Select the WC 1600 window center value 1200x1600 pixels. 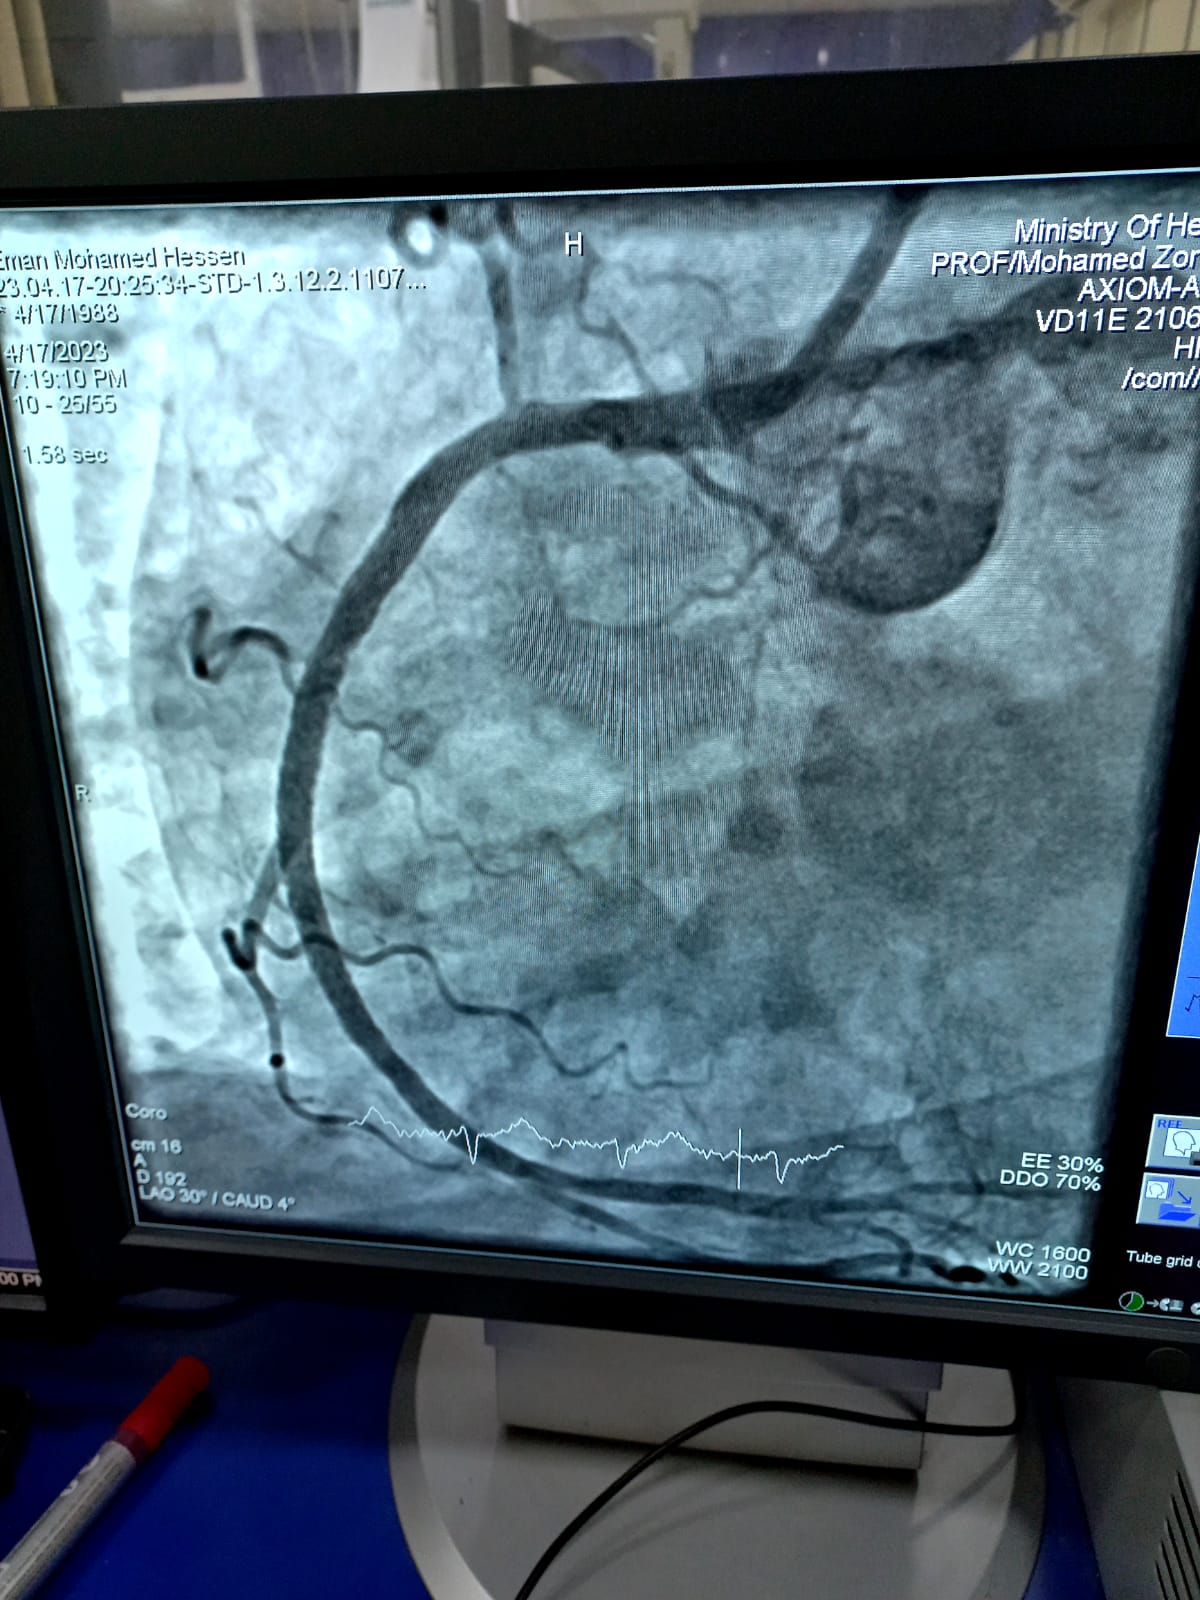[1042, 1252]
